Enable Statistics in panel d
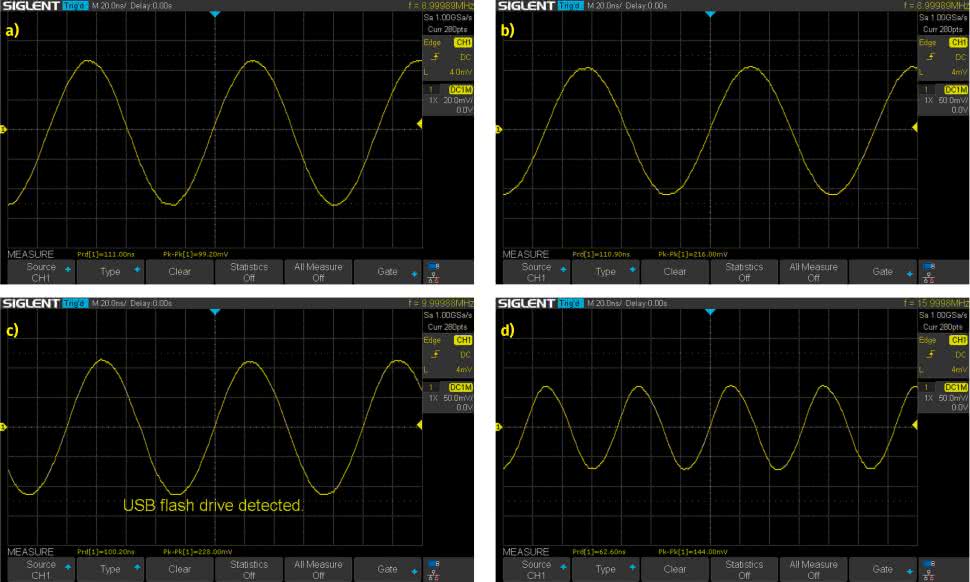 743,569
